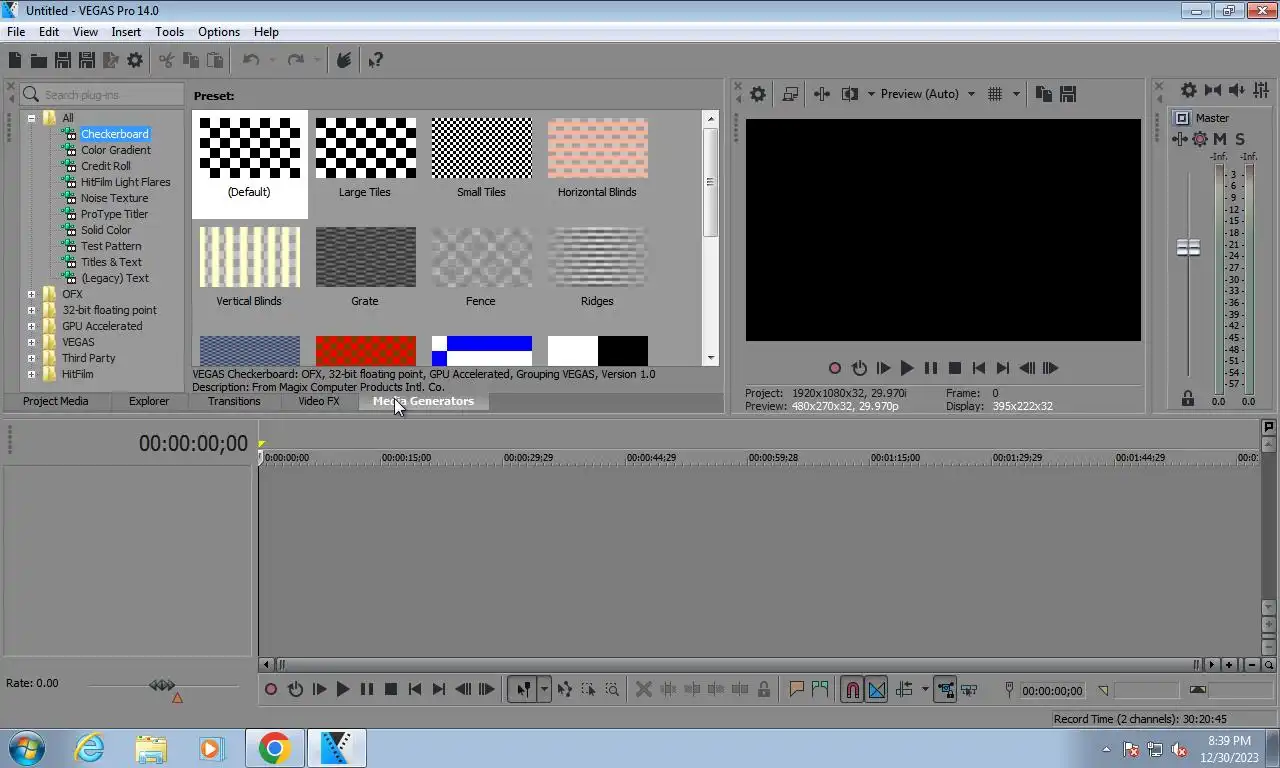Click the Master FX plug-in icon
The width and height of the screenshot is (1280, 768).
[x=1180, y=139]
